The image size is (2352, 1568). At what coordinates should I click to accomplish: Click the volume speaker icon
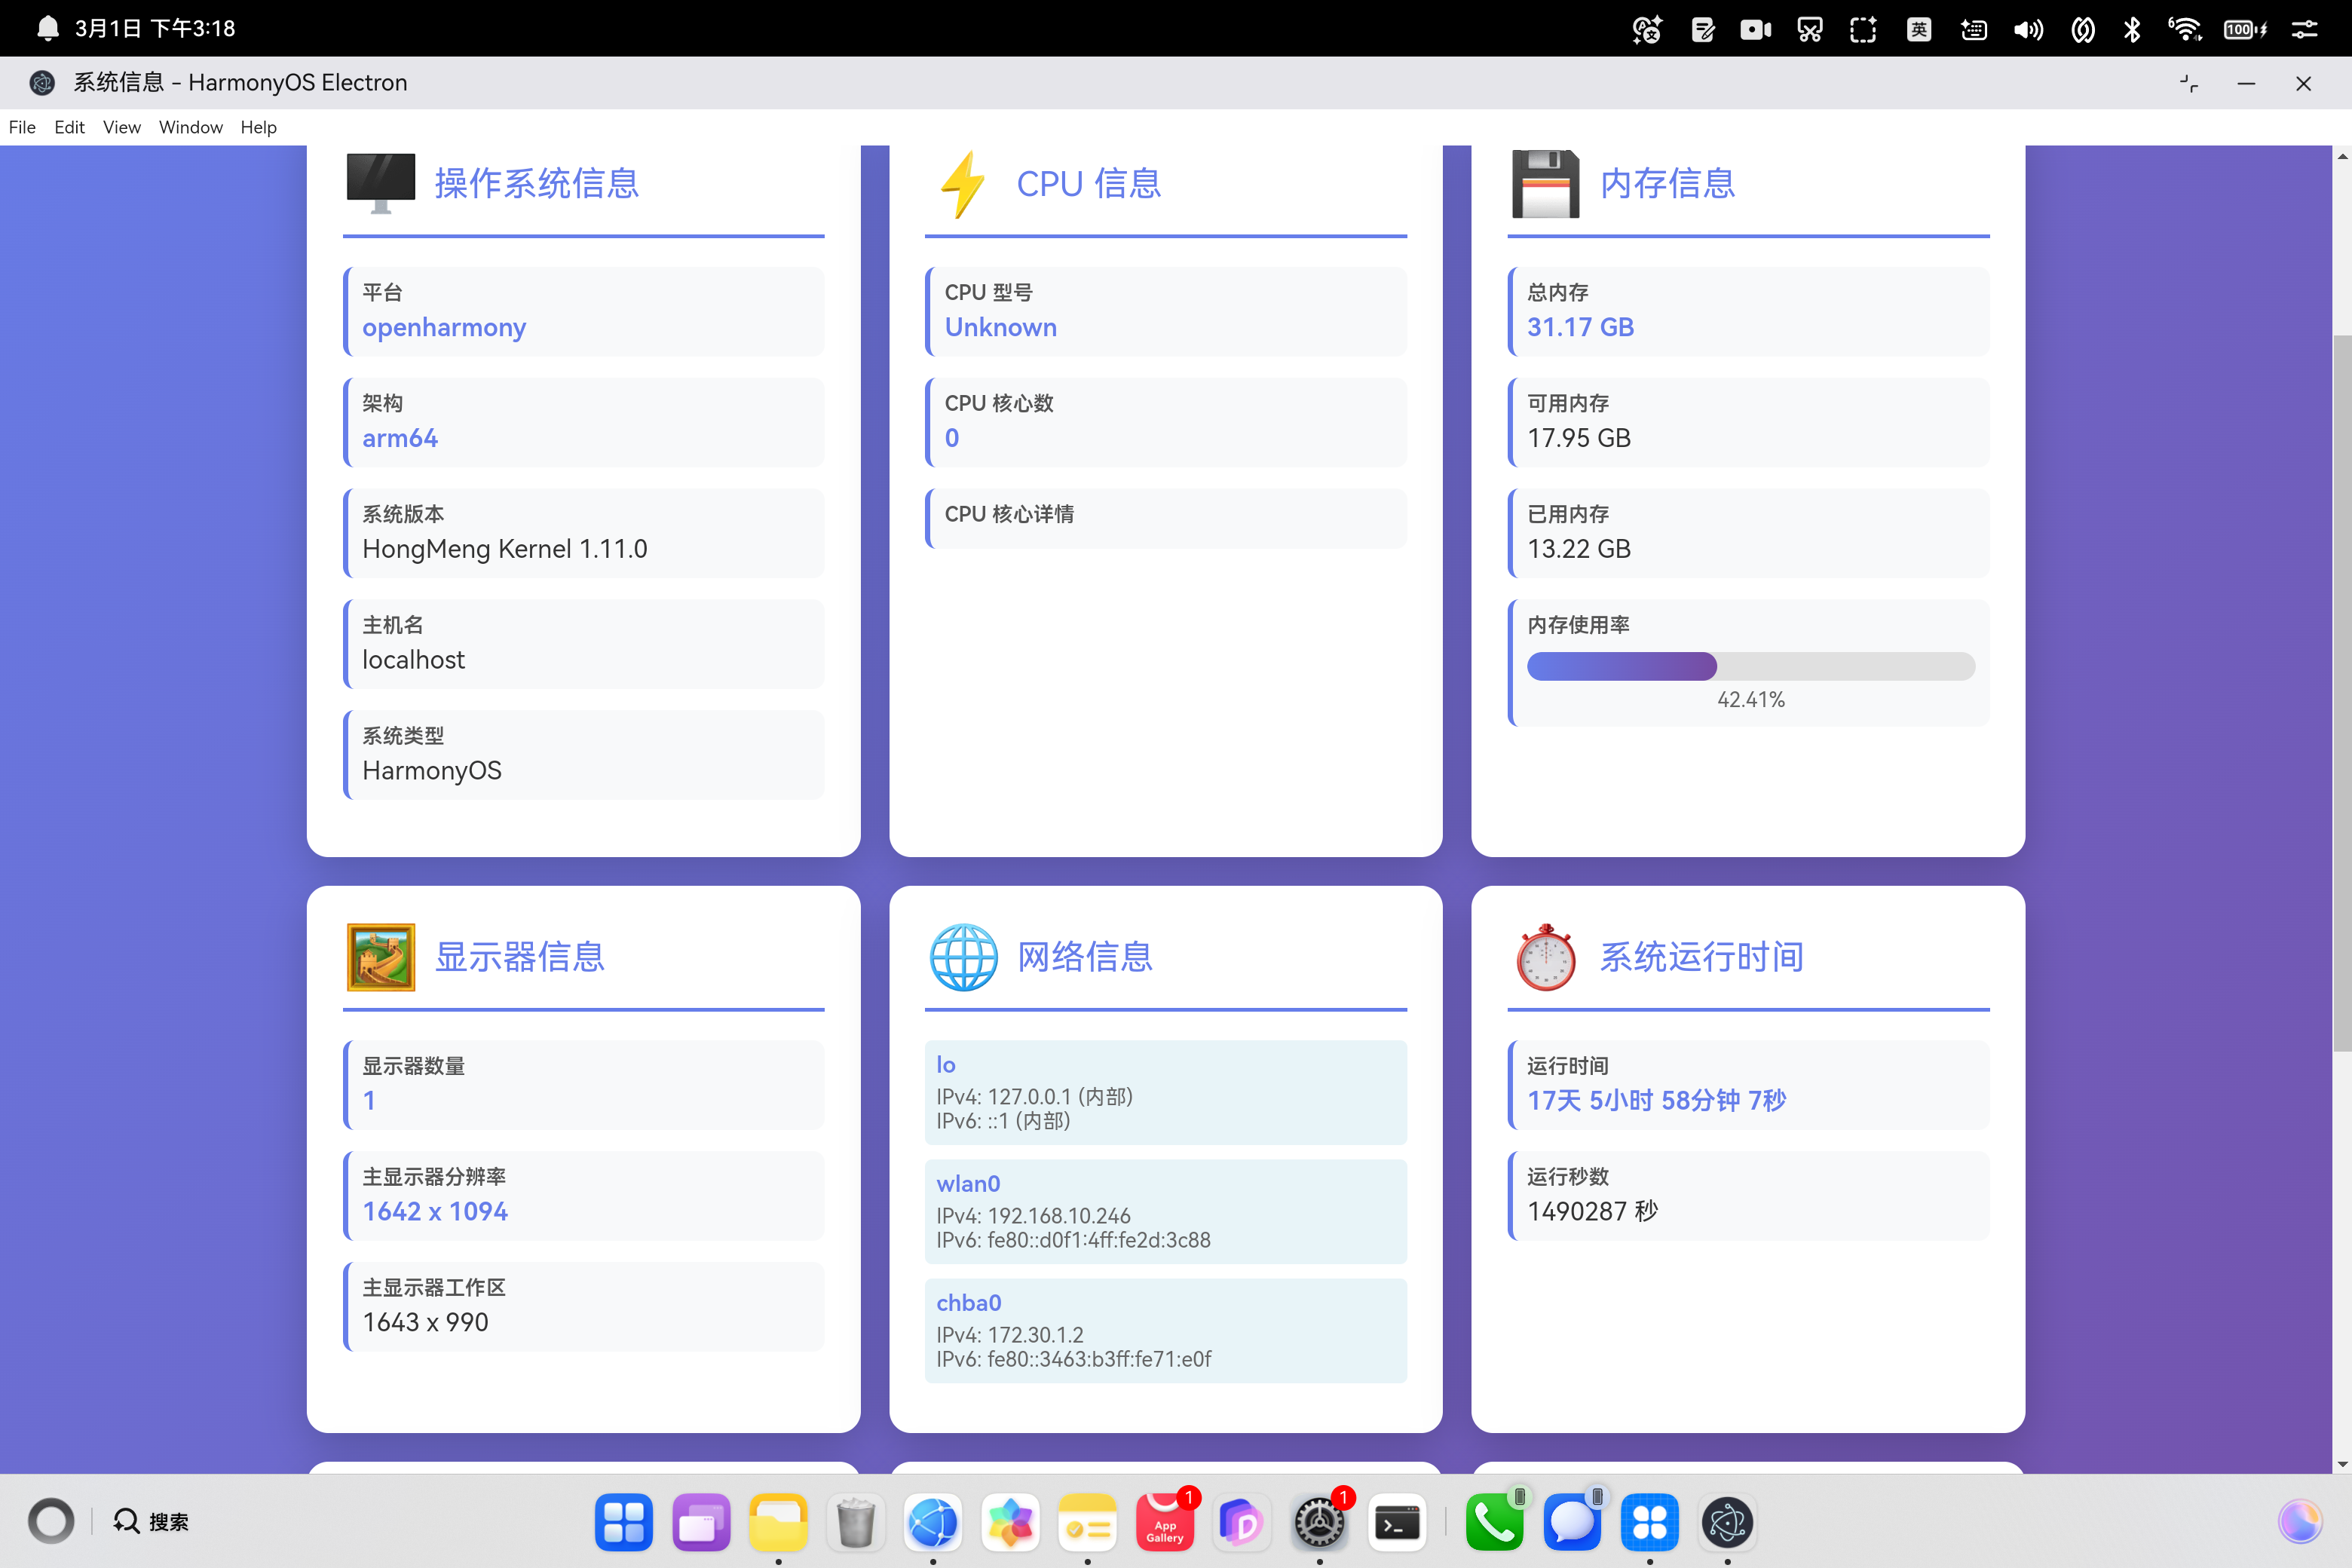(2027, 29)
